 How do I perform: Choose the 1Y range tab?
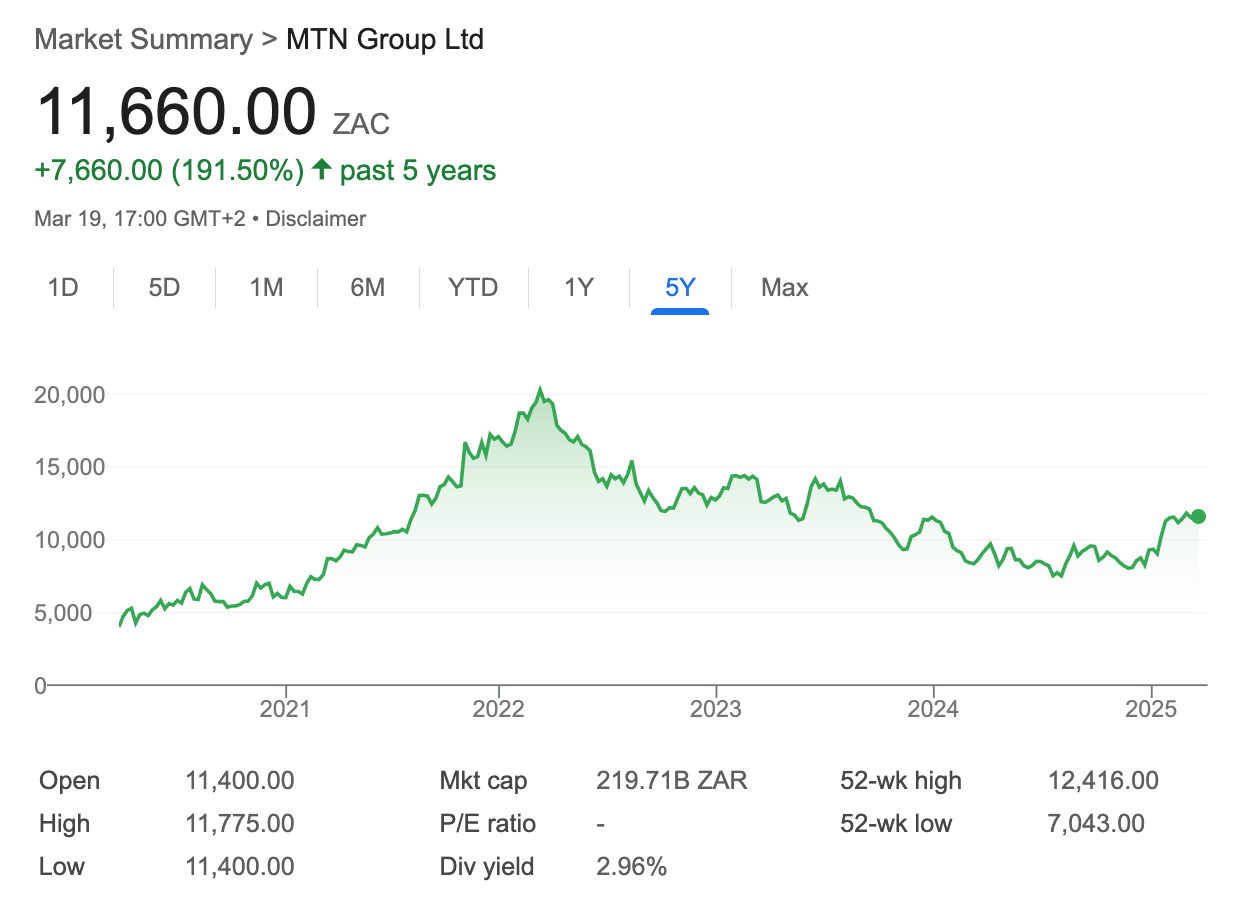click(579, 288)
